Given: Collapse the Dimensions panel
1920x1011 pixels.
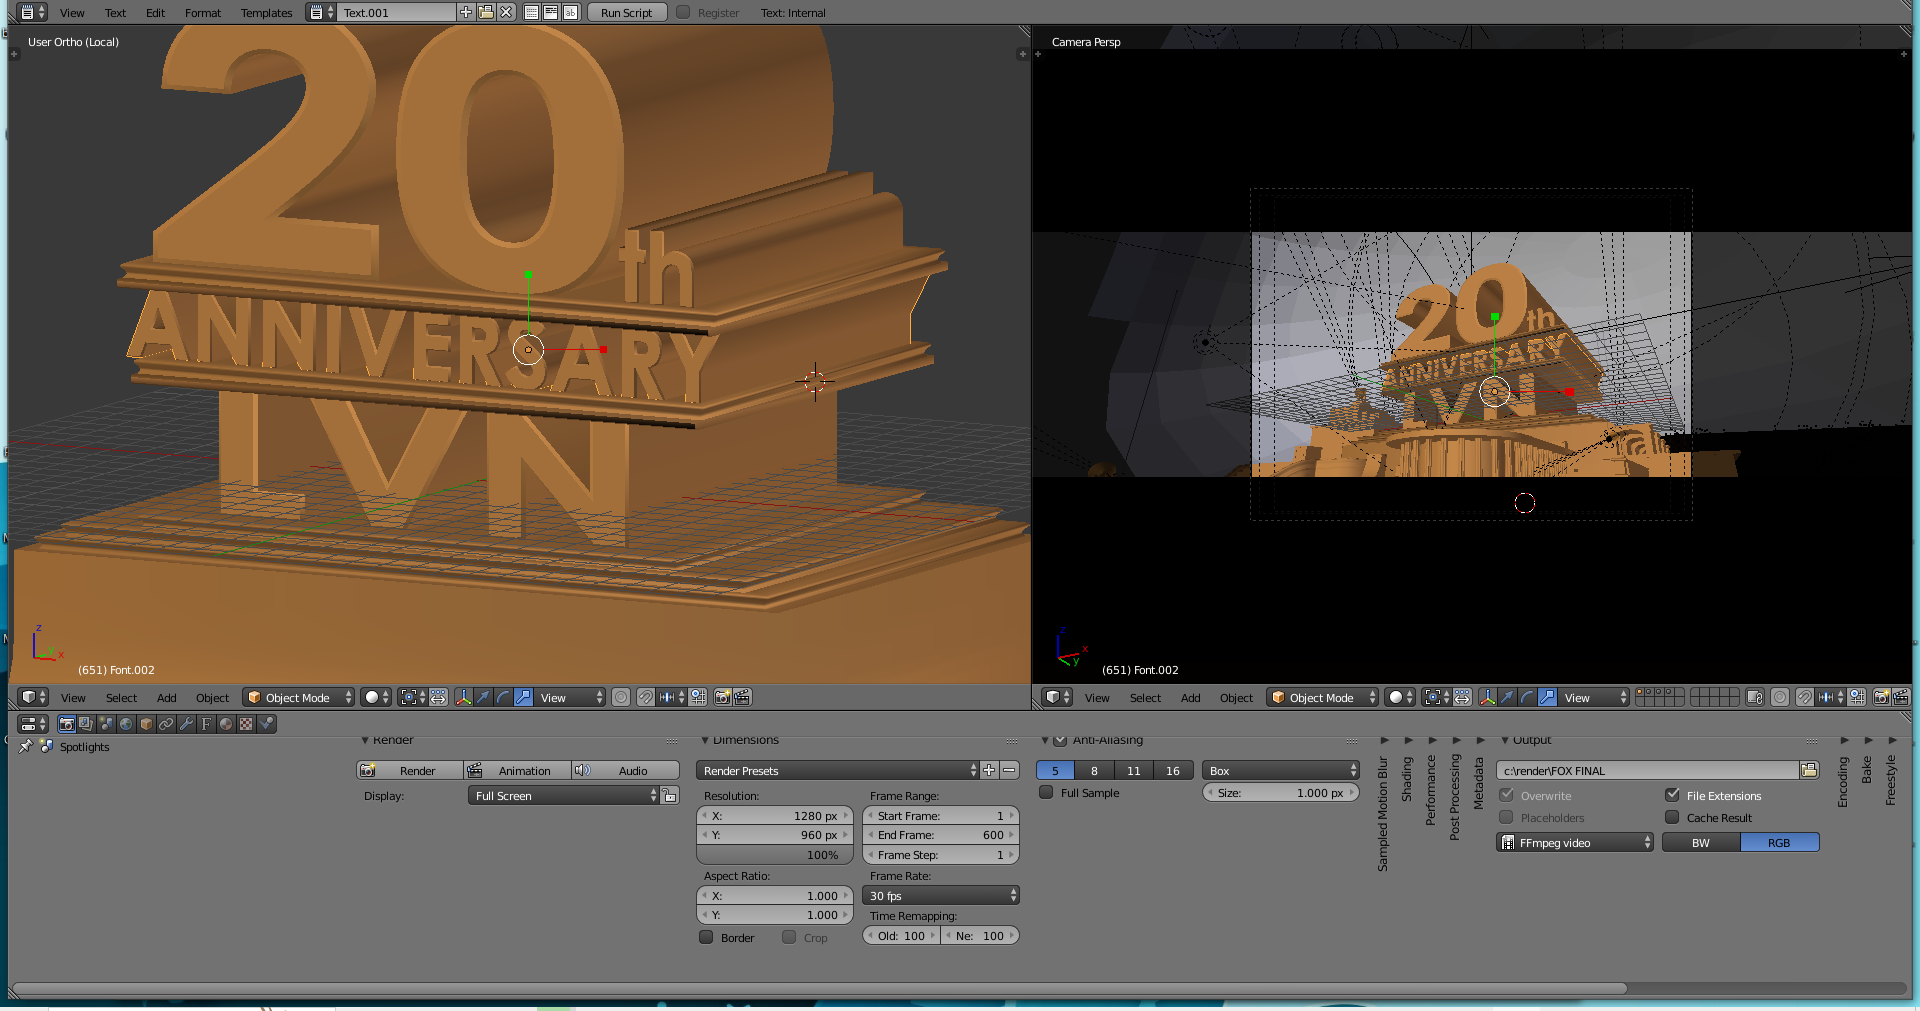Looking at the screenshot, I should click(705, 740).
